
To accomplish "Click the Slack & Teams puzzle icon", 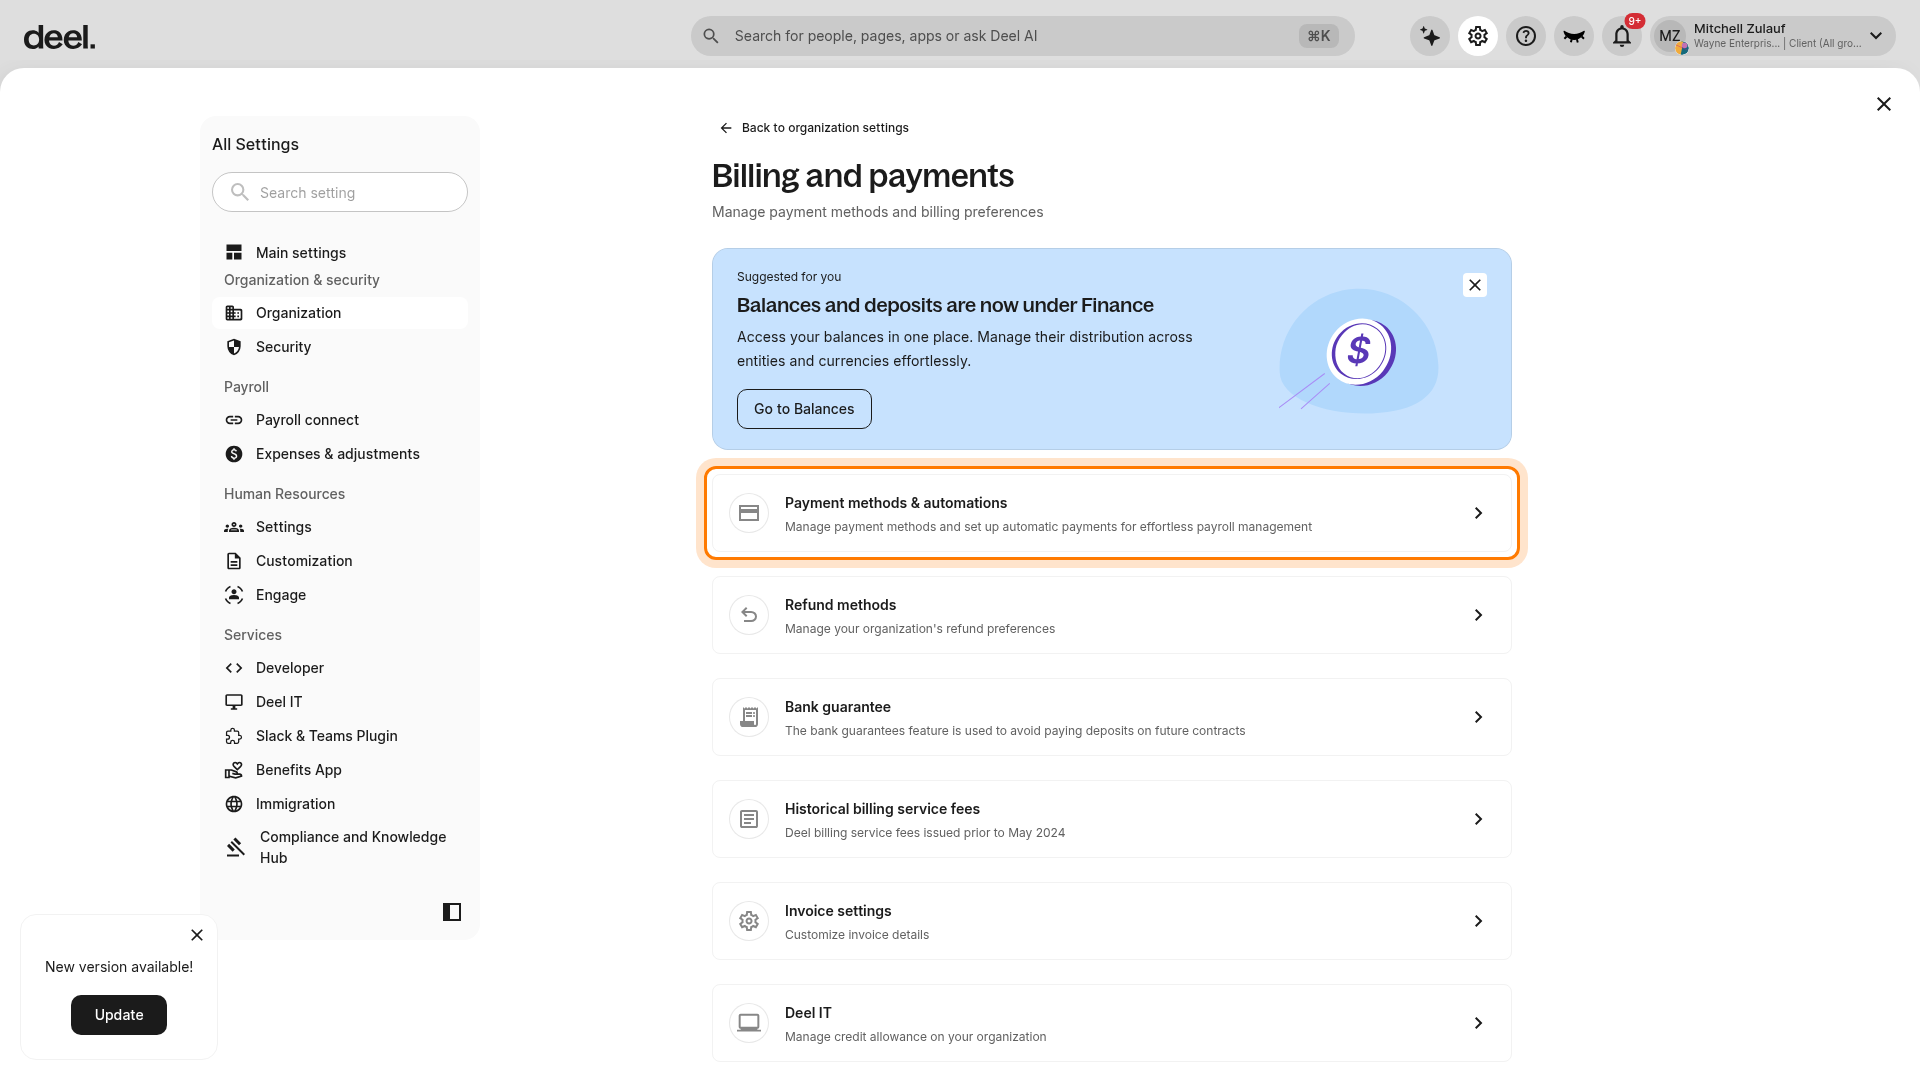I will 234,736.
